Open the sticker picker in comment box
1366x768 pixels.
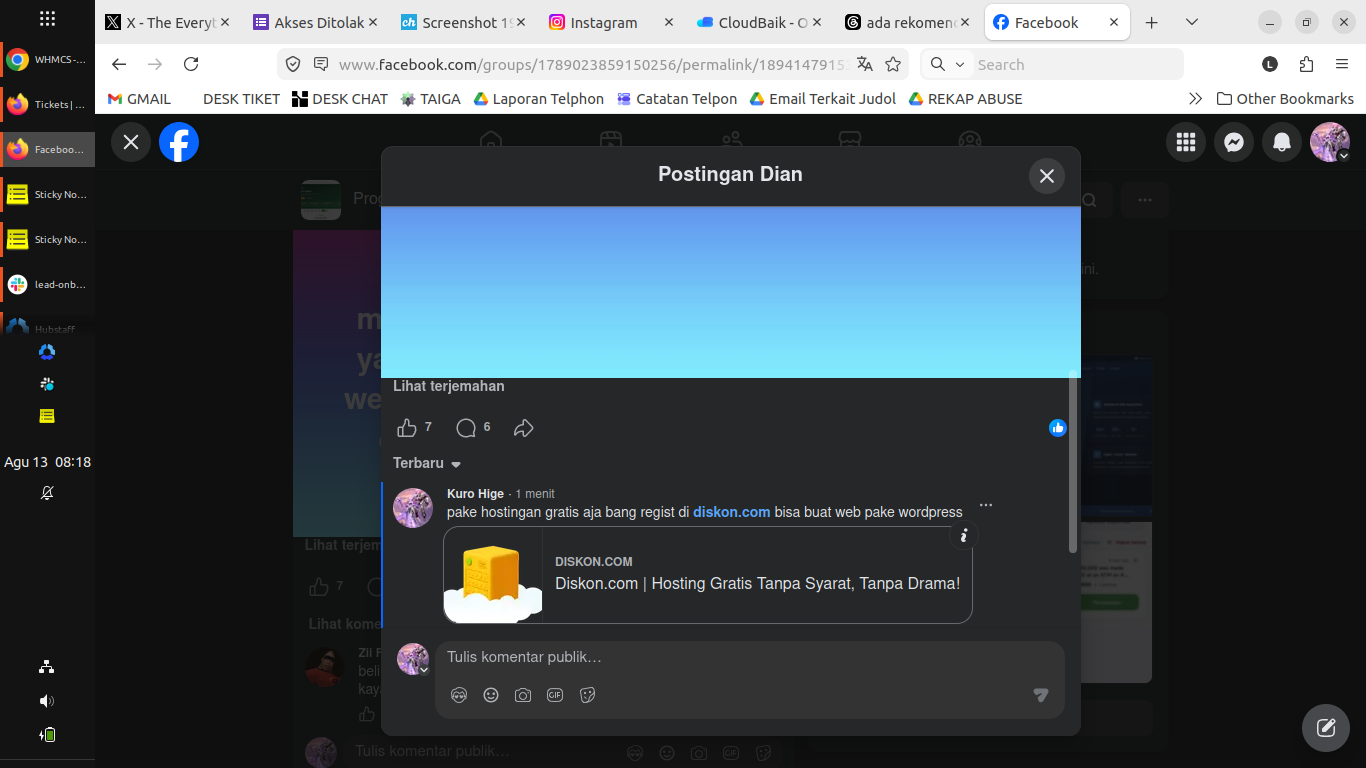coord(587,695)
